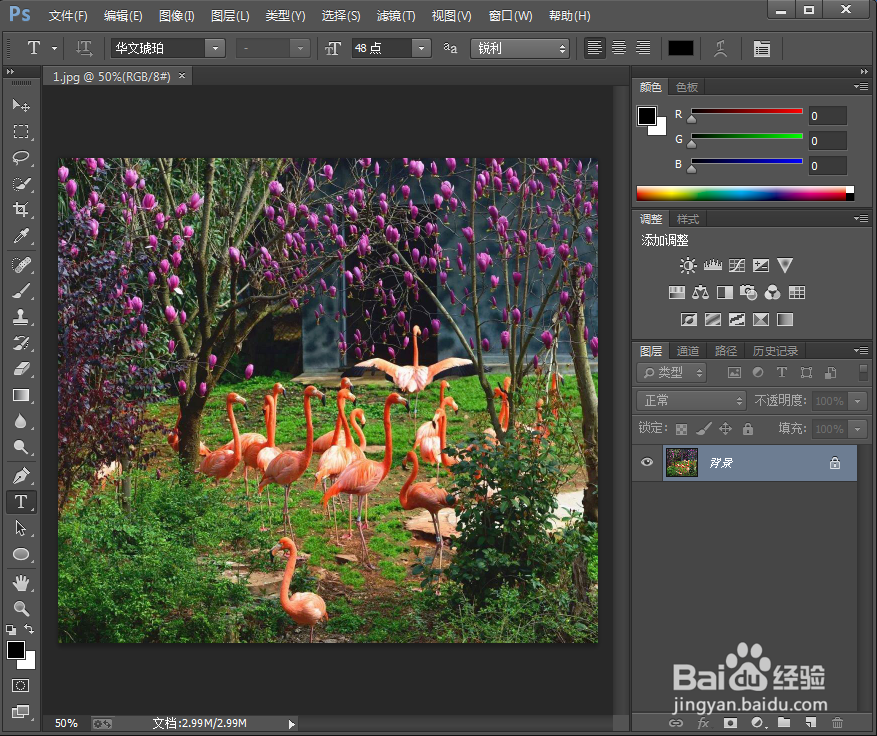Create new layer button
Screen dimensions: 877x736
point(811,723)
